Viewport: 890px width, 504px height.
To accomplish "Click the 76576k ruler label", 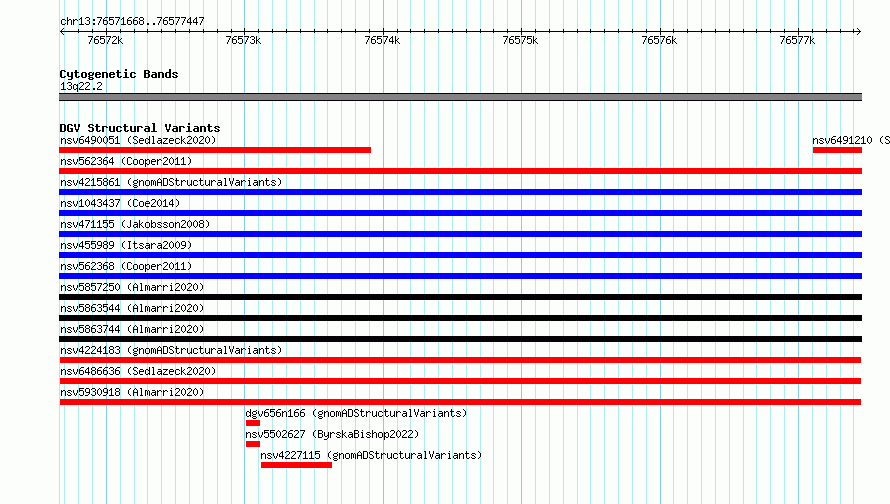I will 659,40.
